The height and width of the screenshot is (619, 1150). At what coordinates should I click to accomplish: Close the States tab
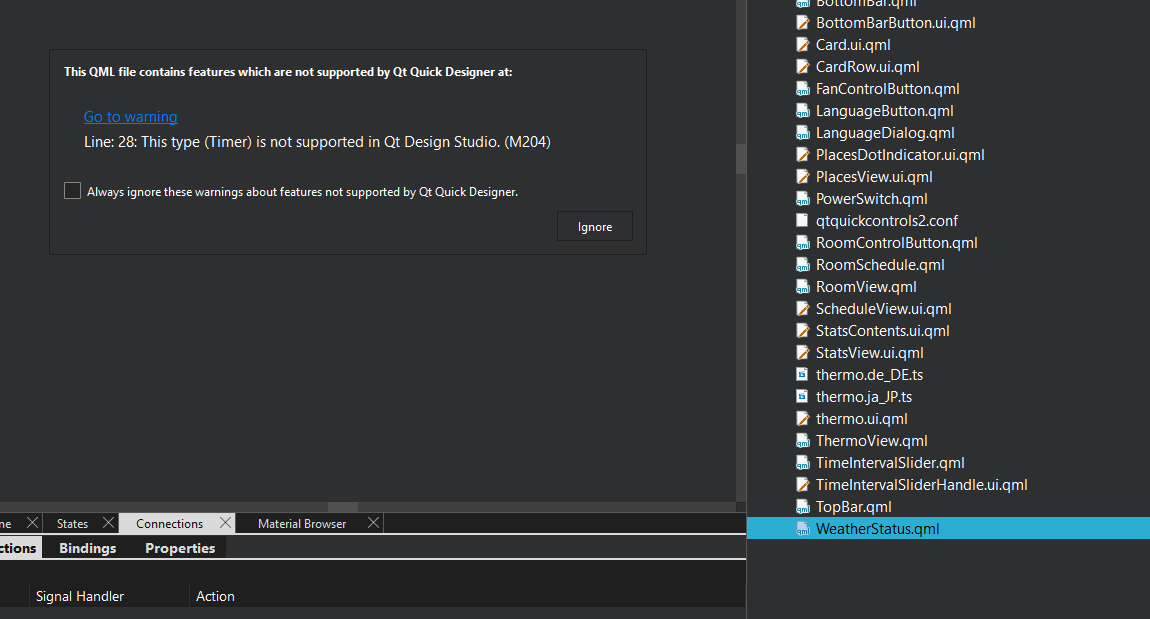click(108, 523)
